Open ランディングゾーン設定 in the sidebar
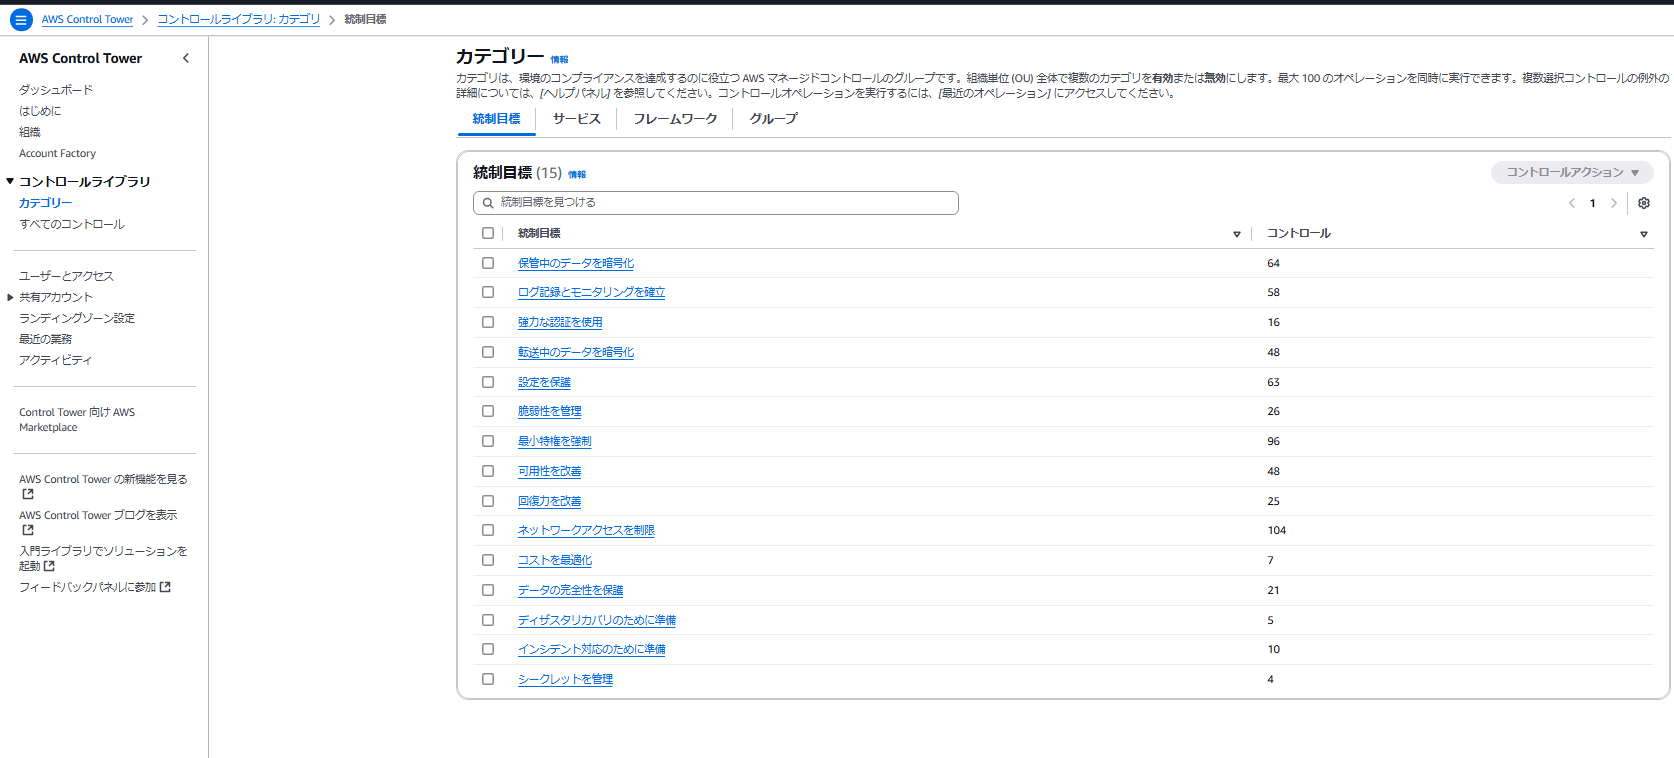 77,318
